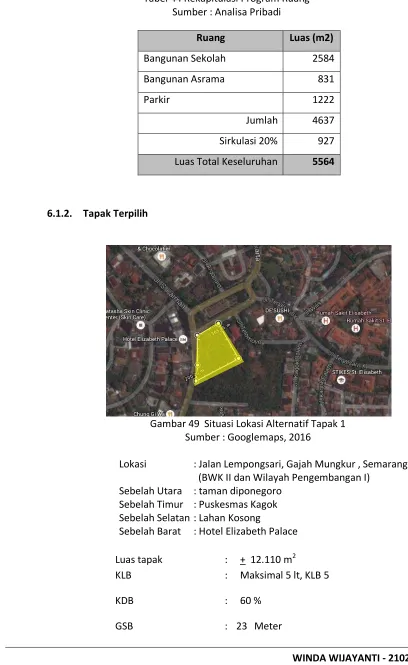Viewport: 408px width, 665px height.
Task: Select the GSB value '23 Meter'
Action: 259,626
